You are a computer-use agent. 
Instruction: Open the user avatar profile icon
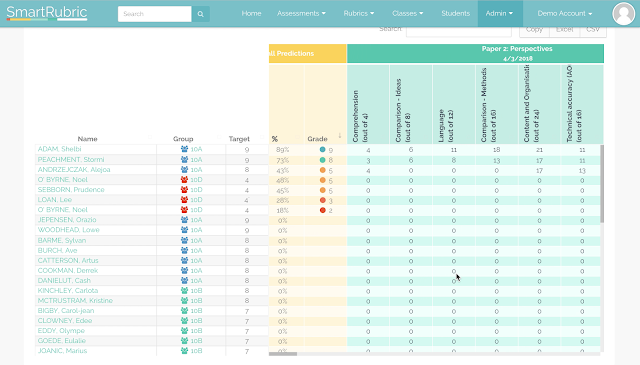623,13
